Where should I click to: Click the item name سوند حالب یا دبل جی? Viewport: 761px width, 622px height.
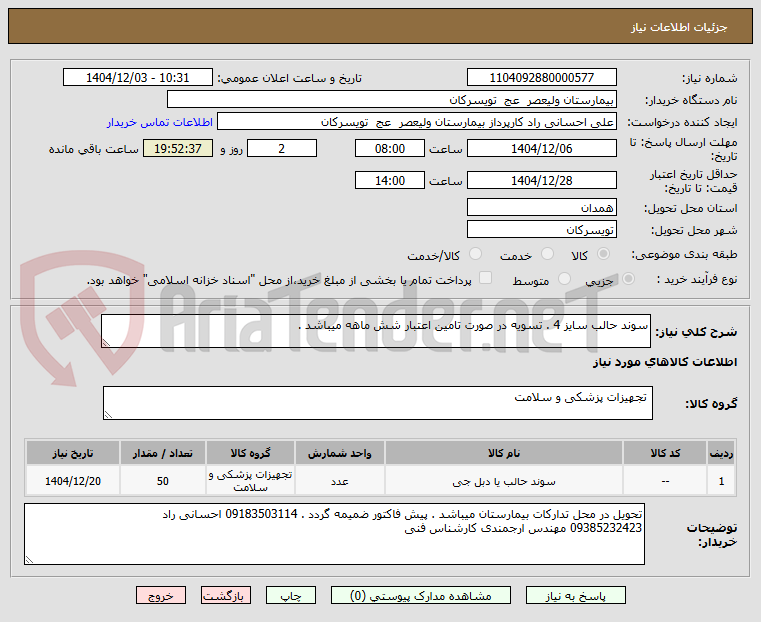504,481
